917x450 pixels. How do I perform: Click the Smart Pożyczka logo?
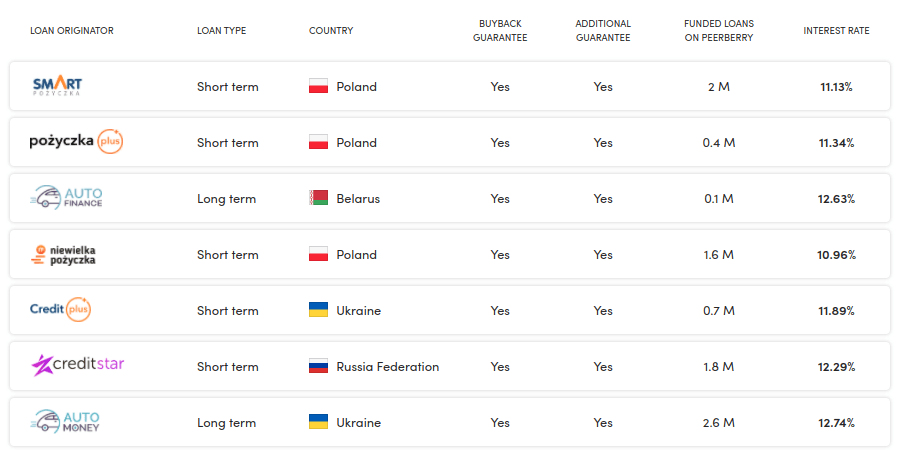(57, 86)
